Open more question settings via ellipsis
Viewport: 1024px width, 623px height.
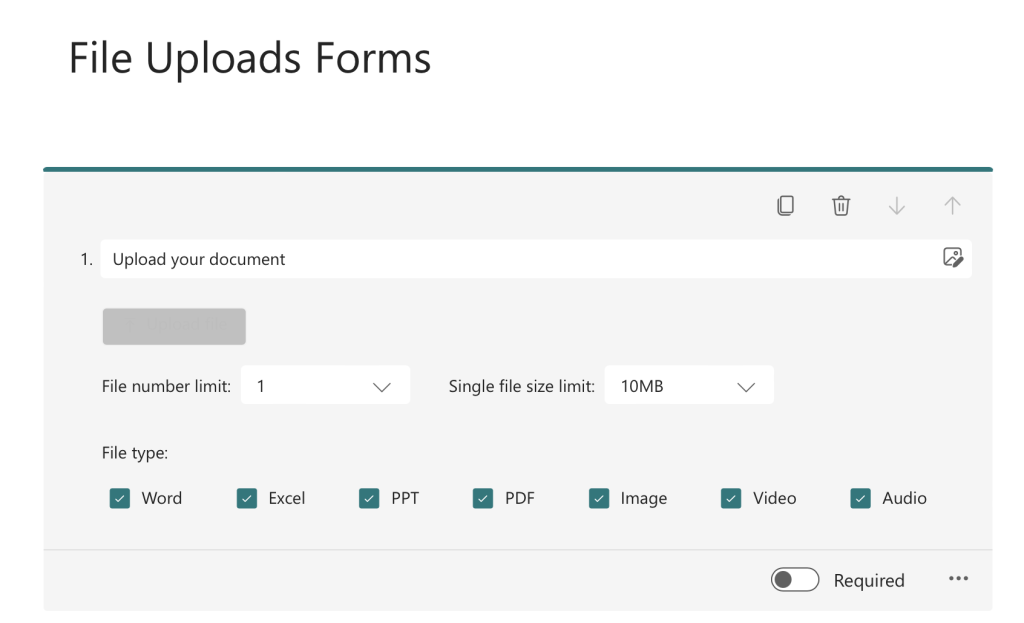click(958, 578)
